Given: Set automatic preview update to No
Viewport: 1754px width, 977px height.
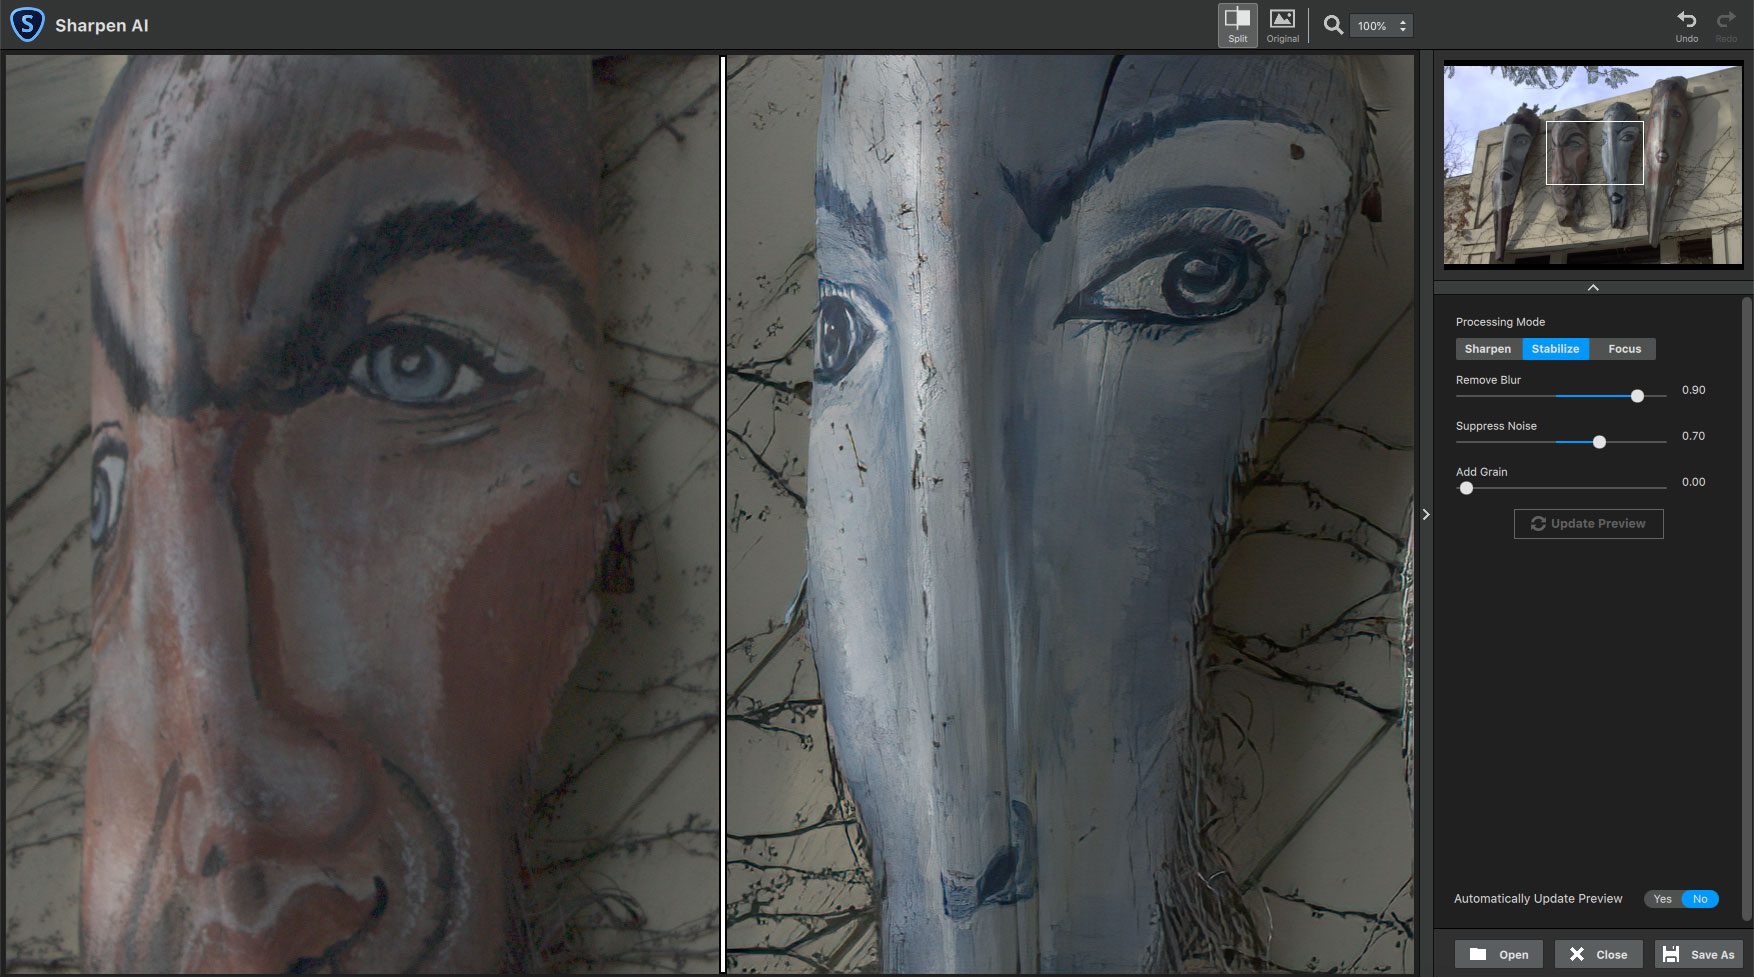Looking at the screenshot, I should click(1700, 899).
